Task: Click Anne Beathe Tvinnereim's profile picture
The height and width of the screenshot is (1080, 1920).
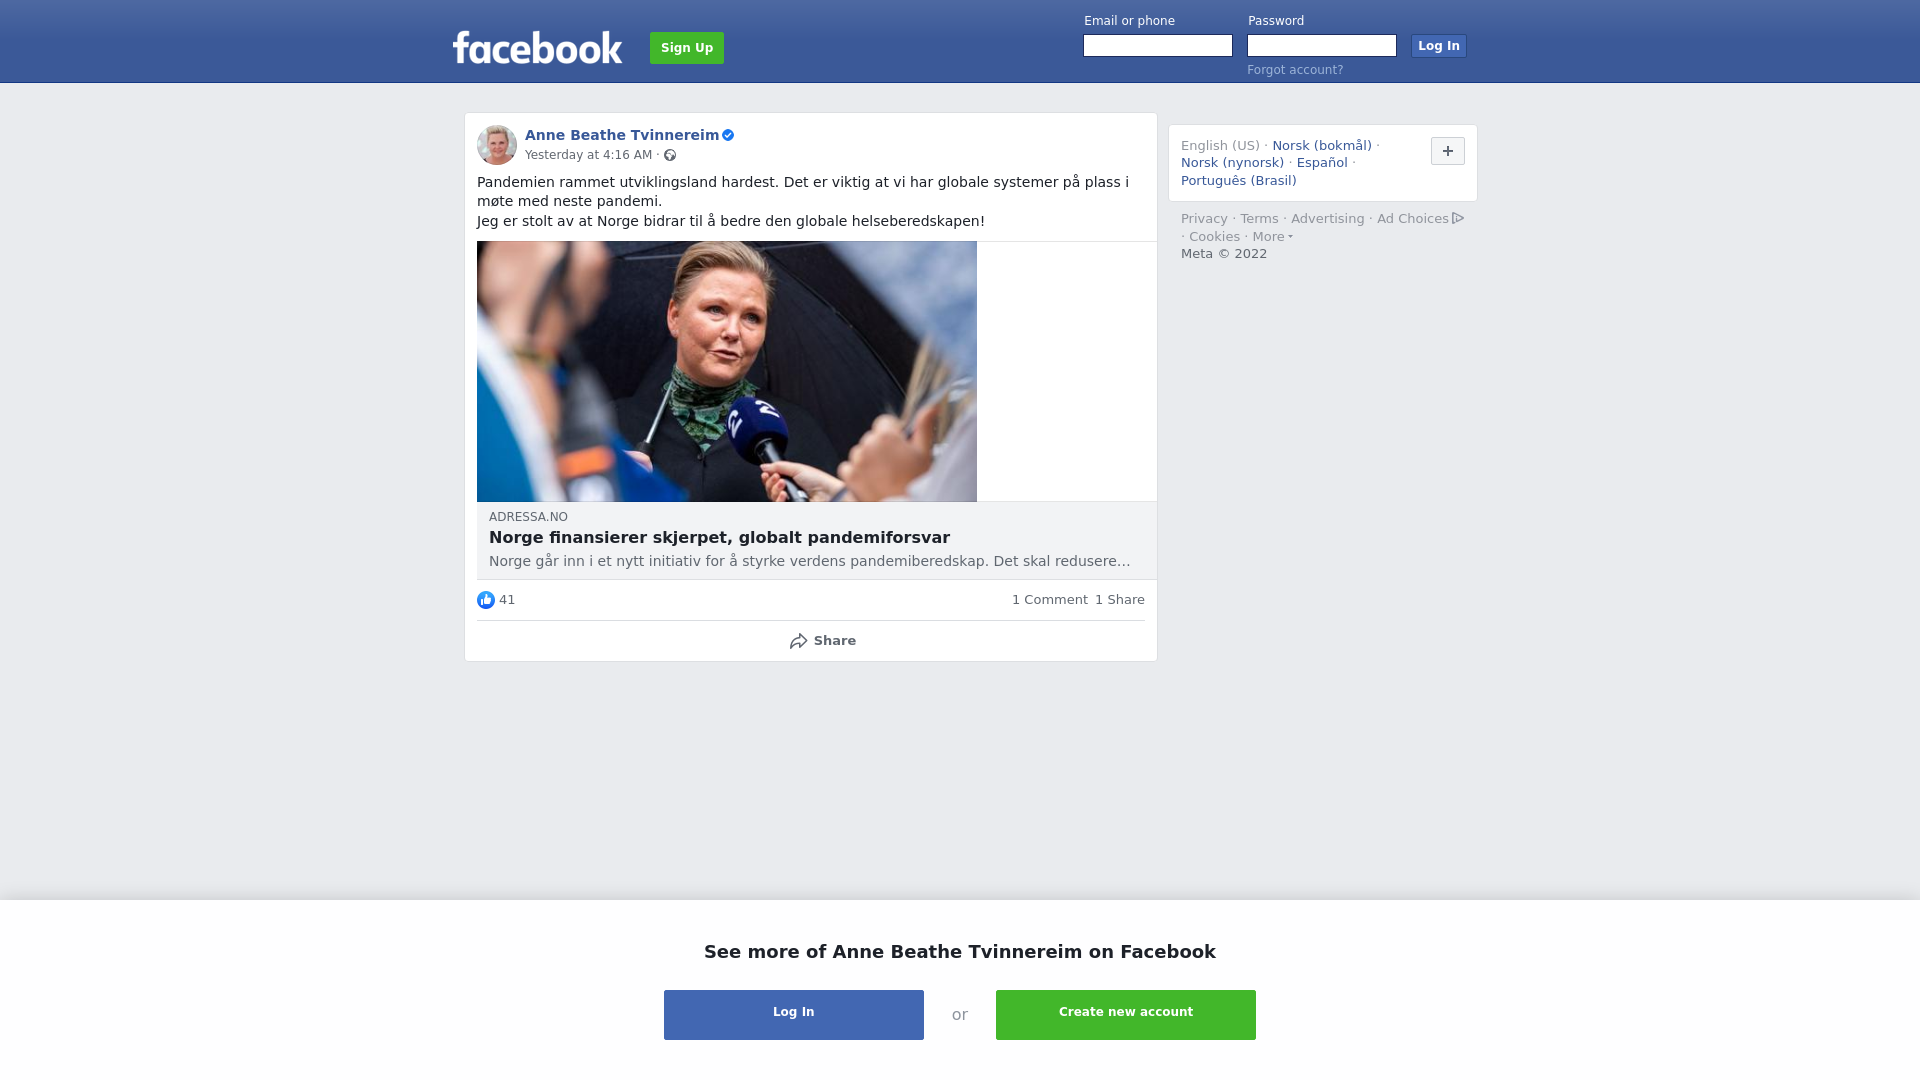Action: tap(497, 145)
